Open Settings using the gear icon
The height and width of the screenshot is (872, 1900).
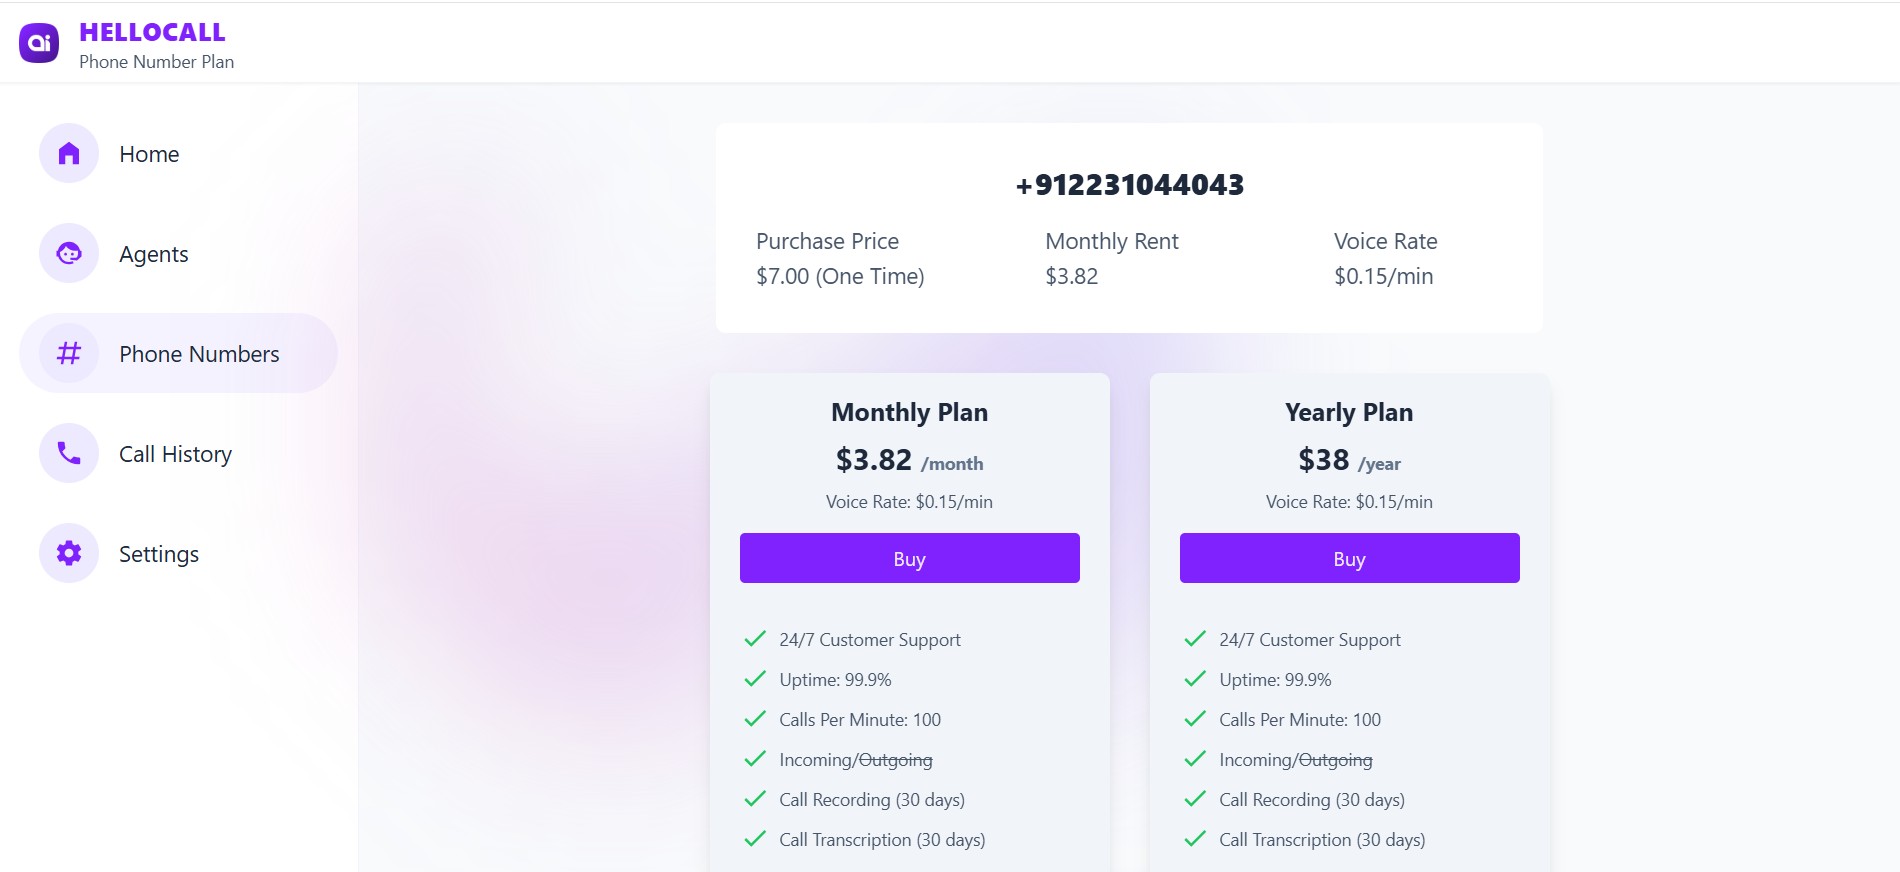67,553
